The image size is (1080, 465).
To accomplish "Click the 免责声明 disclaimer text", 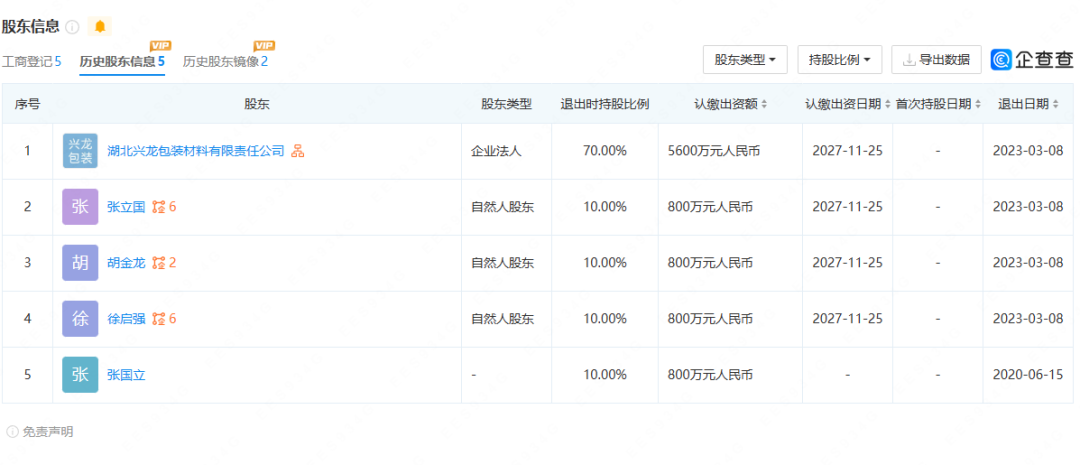I will 47,432.
